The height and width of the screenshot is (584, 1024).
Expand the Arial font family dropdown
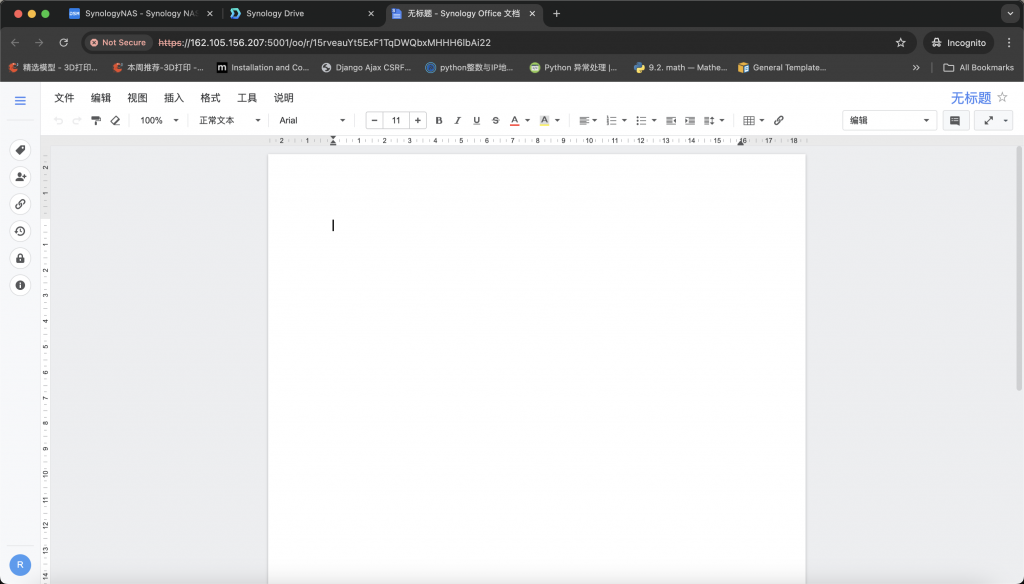(312, 120)
